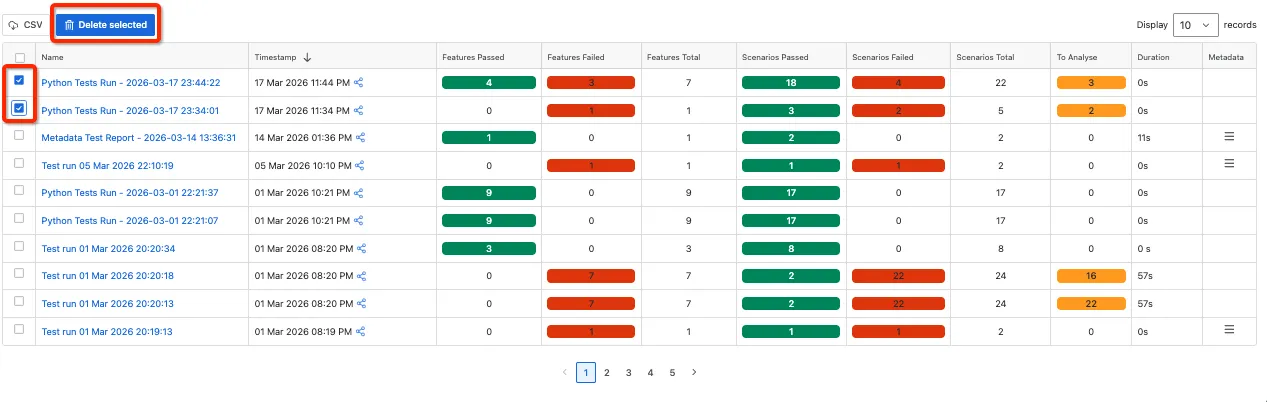The height and width of the screenshot is (402, 1267).
Task: Jump to page 5 in pagination
Action: (x=672, y=372)
